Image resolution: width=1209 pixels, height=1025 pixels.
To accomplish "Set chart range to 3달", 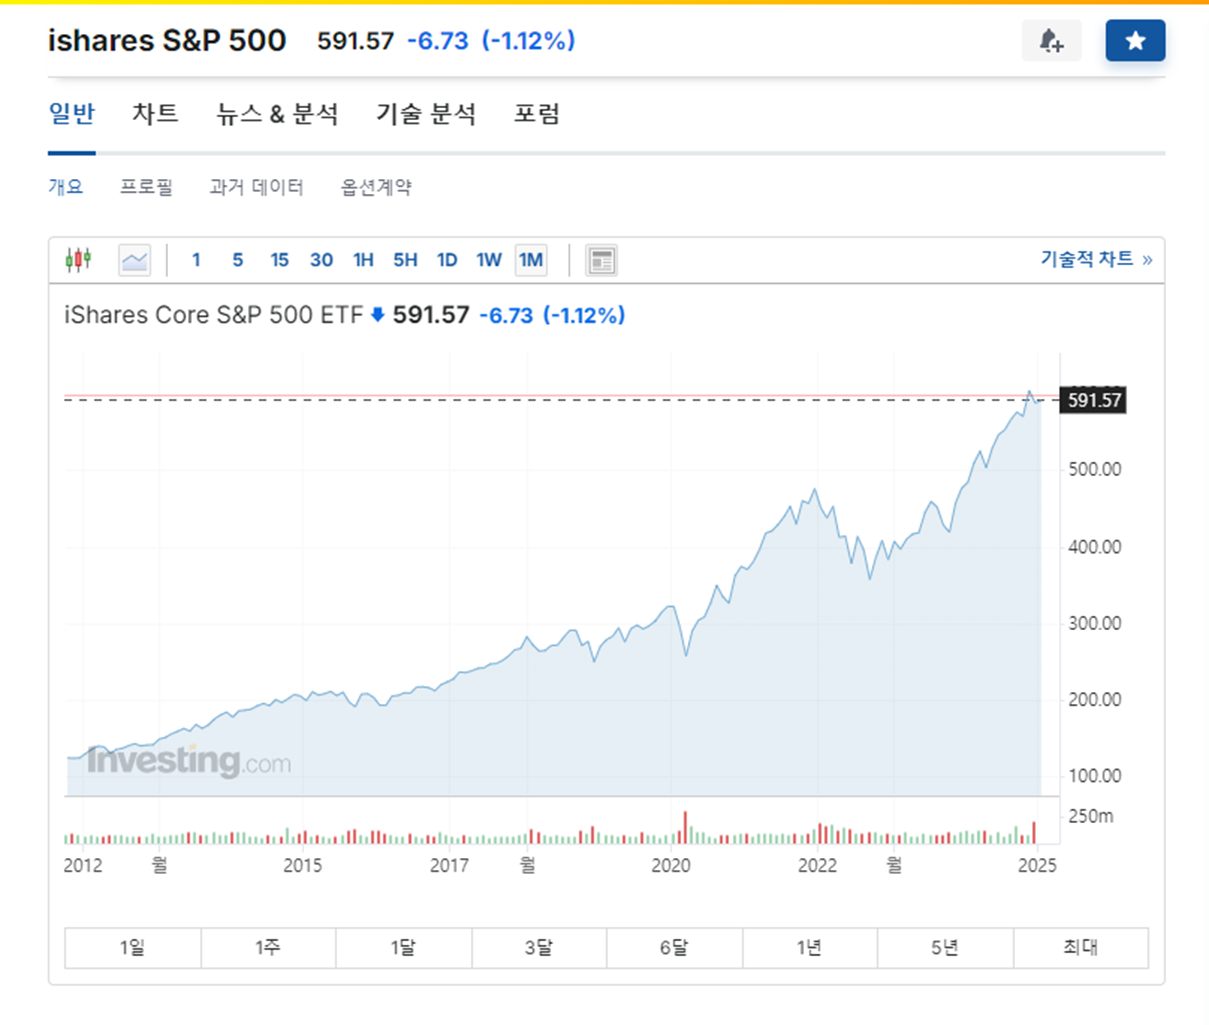I will (539, 948).
